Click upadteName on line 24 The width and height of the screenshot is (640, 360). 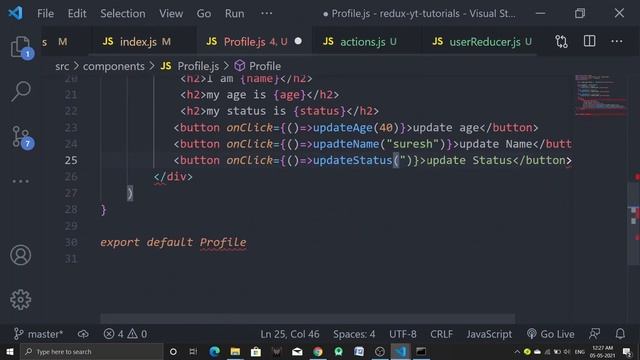click(346, 144)
